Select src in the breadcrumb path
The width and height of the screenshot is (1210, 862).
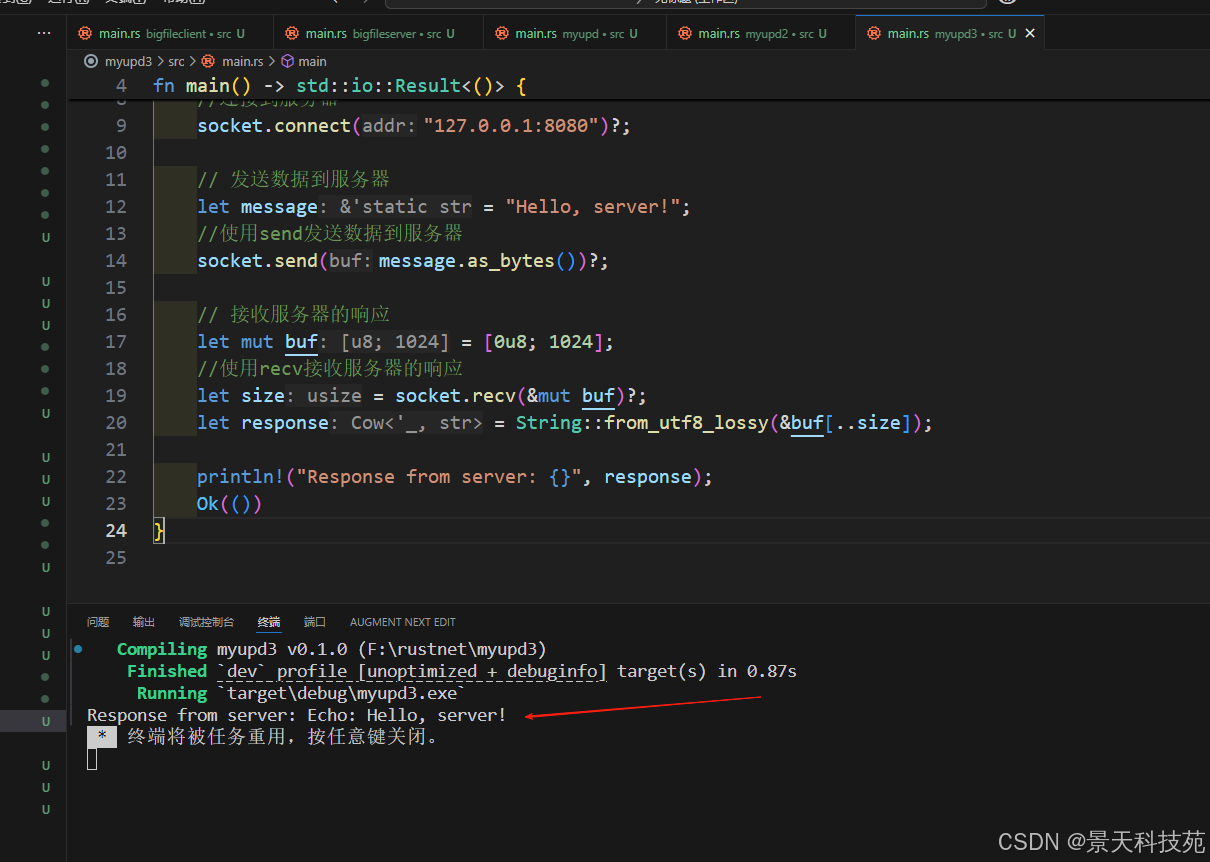(x=176, y=61)
